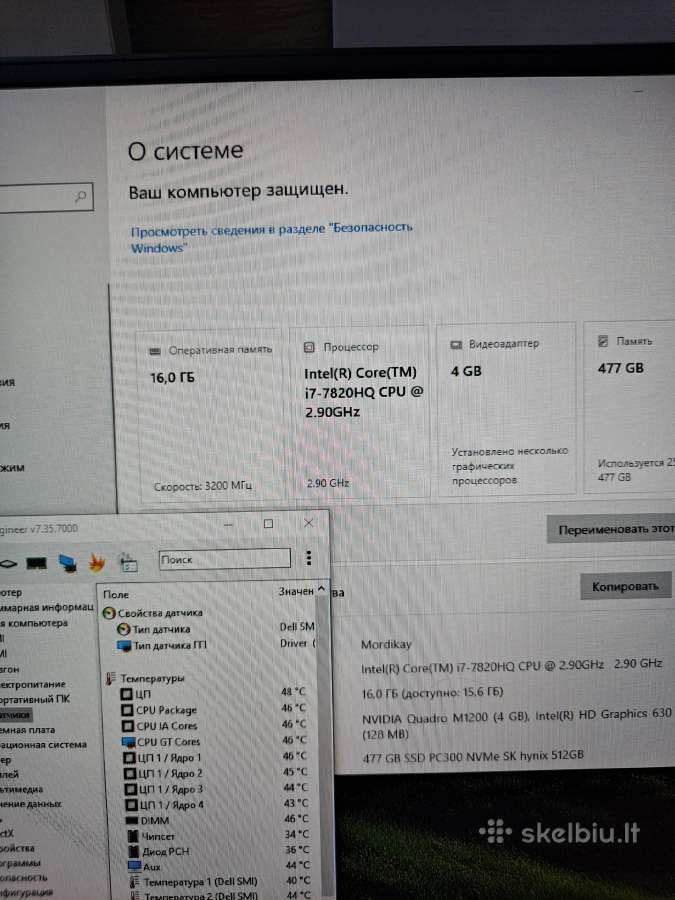The height and width of the screenshot is (900, 675).
Task: Open the Процессор i7-7820HQ card
Action: click(360, 412)
